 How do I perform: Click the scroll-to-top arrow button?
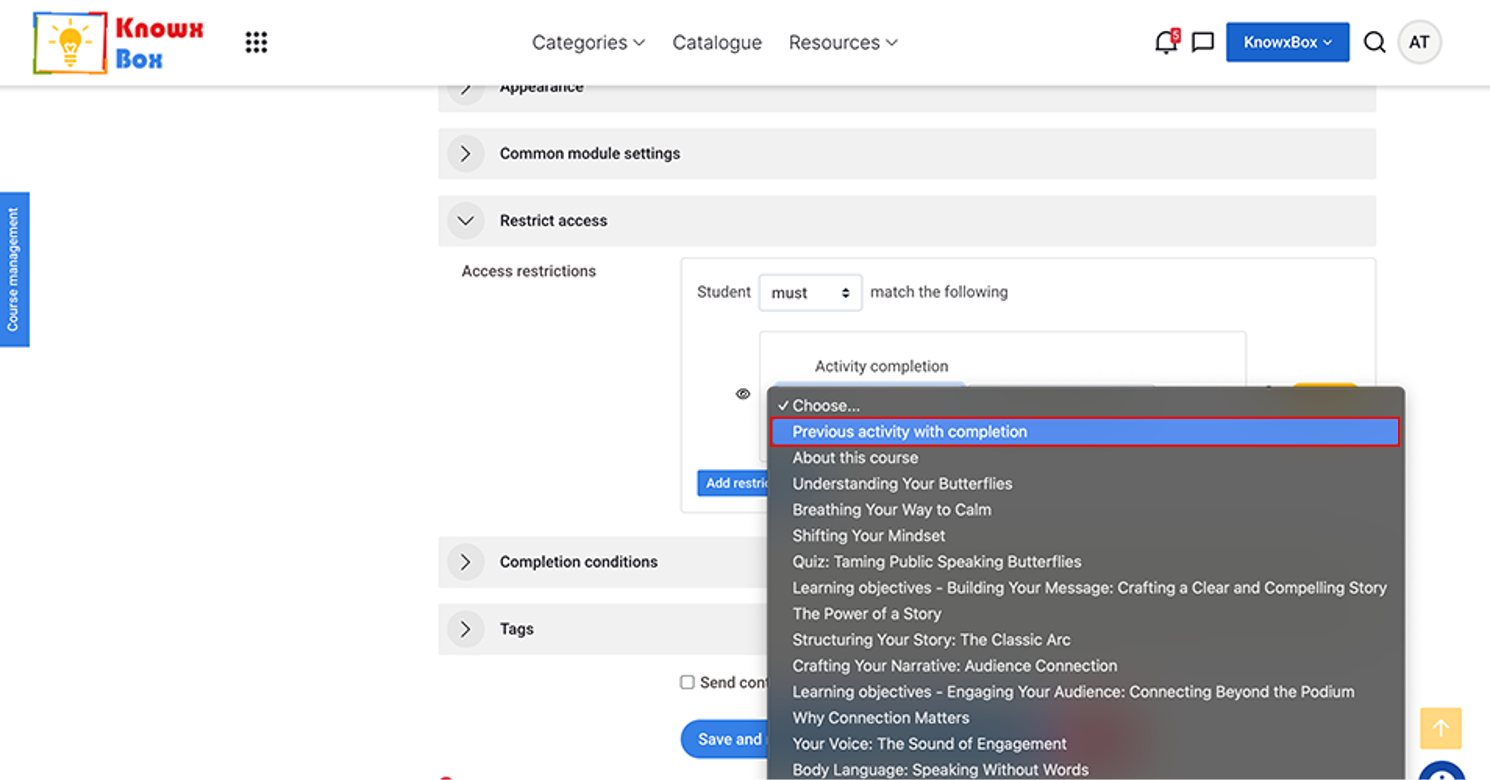1440,729
